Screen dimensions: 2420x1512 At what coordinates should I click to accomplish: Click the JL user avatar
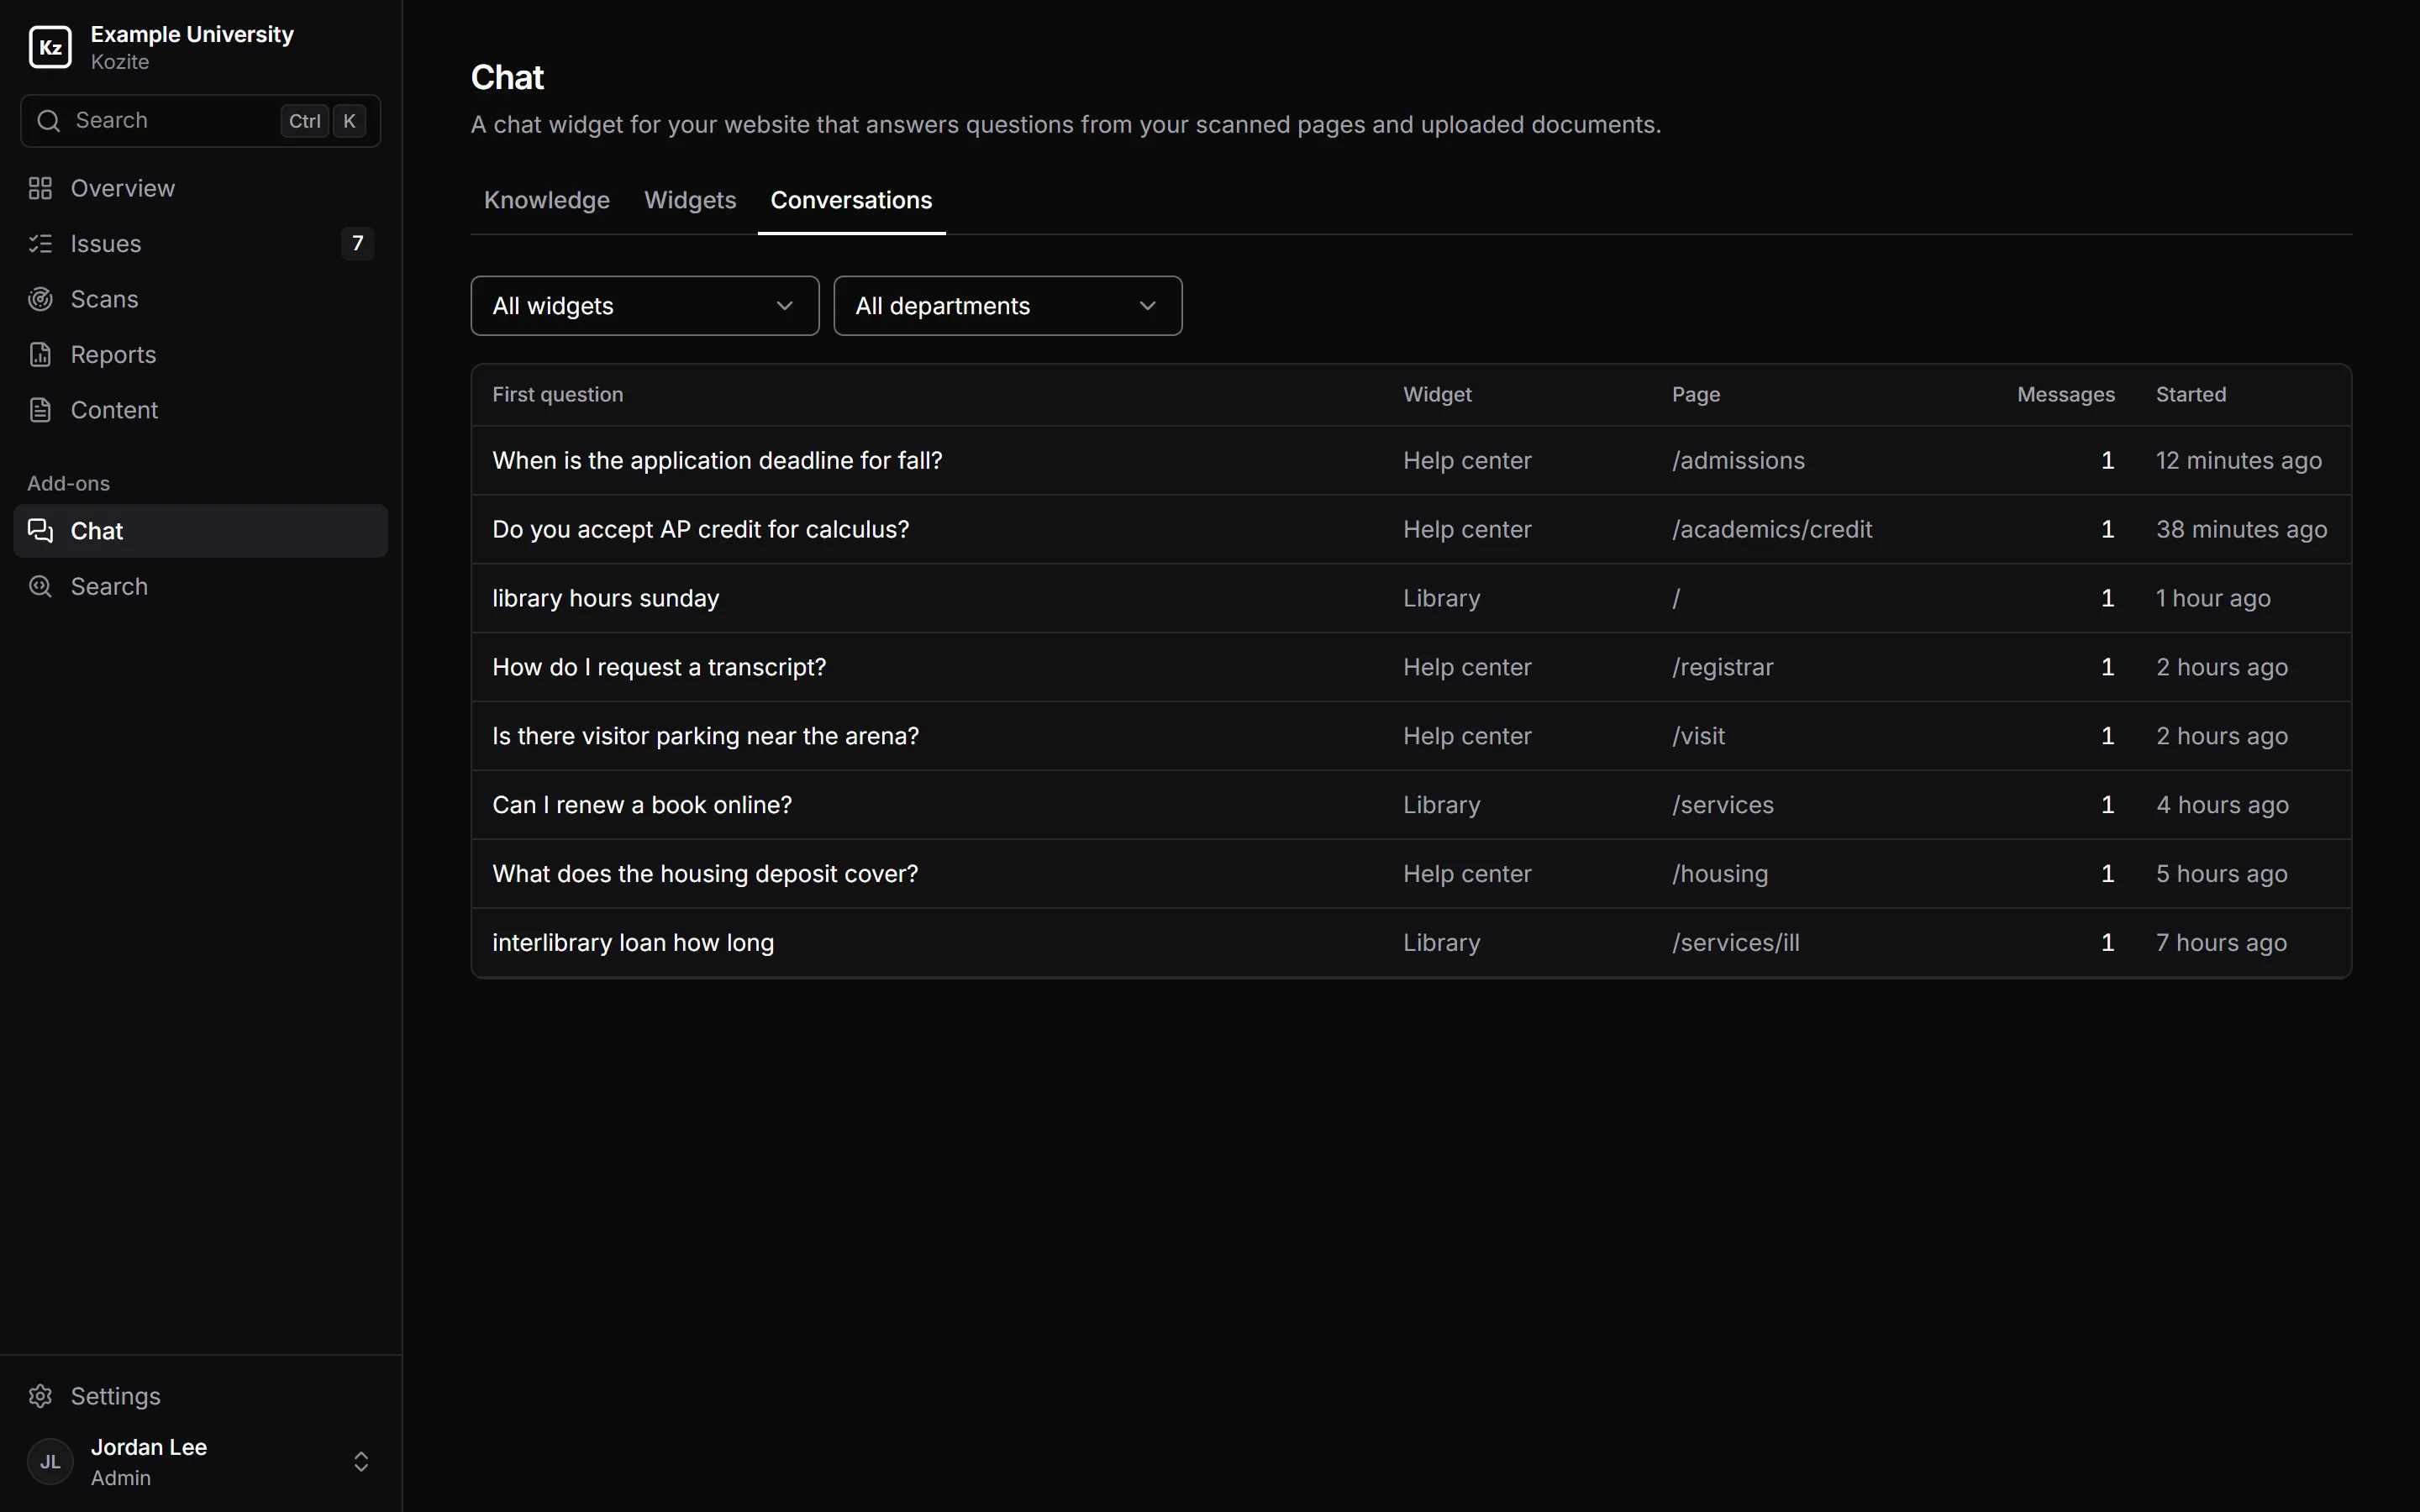click(x=50, y=1462)
